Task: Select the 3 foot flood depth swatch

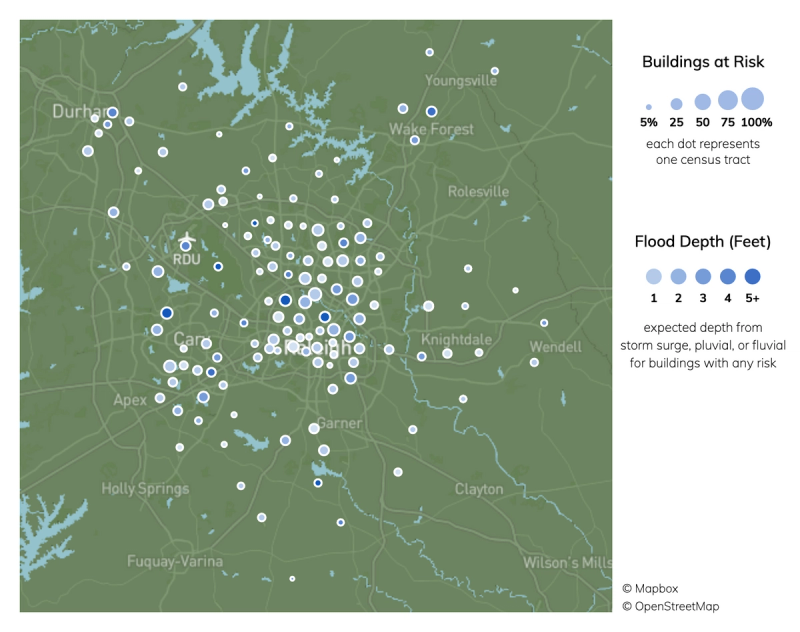Action: (x=702, y=276)
